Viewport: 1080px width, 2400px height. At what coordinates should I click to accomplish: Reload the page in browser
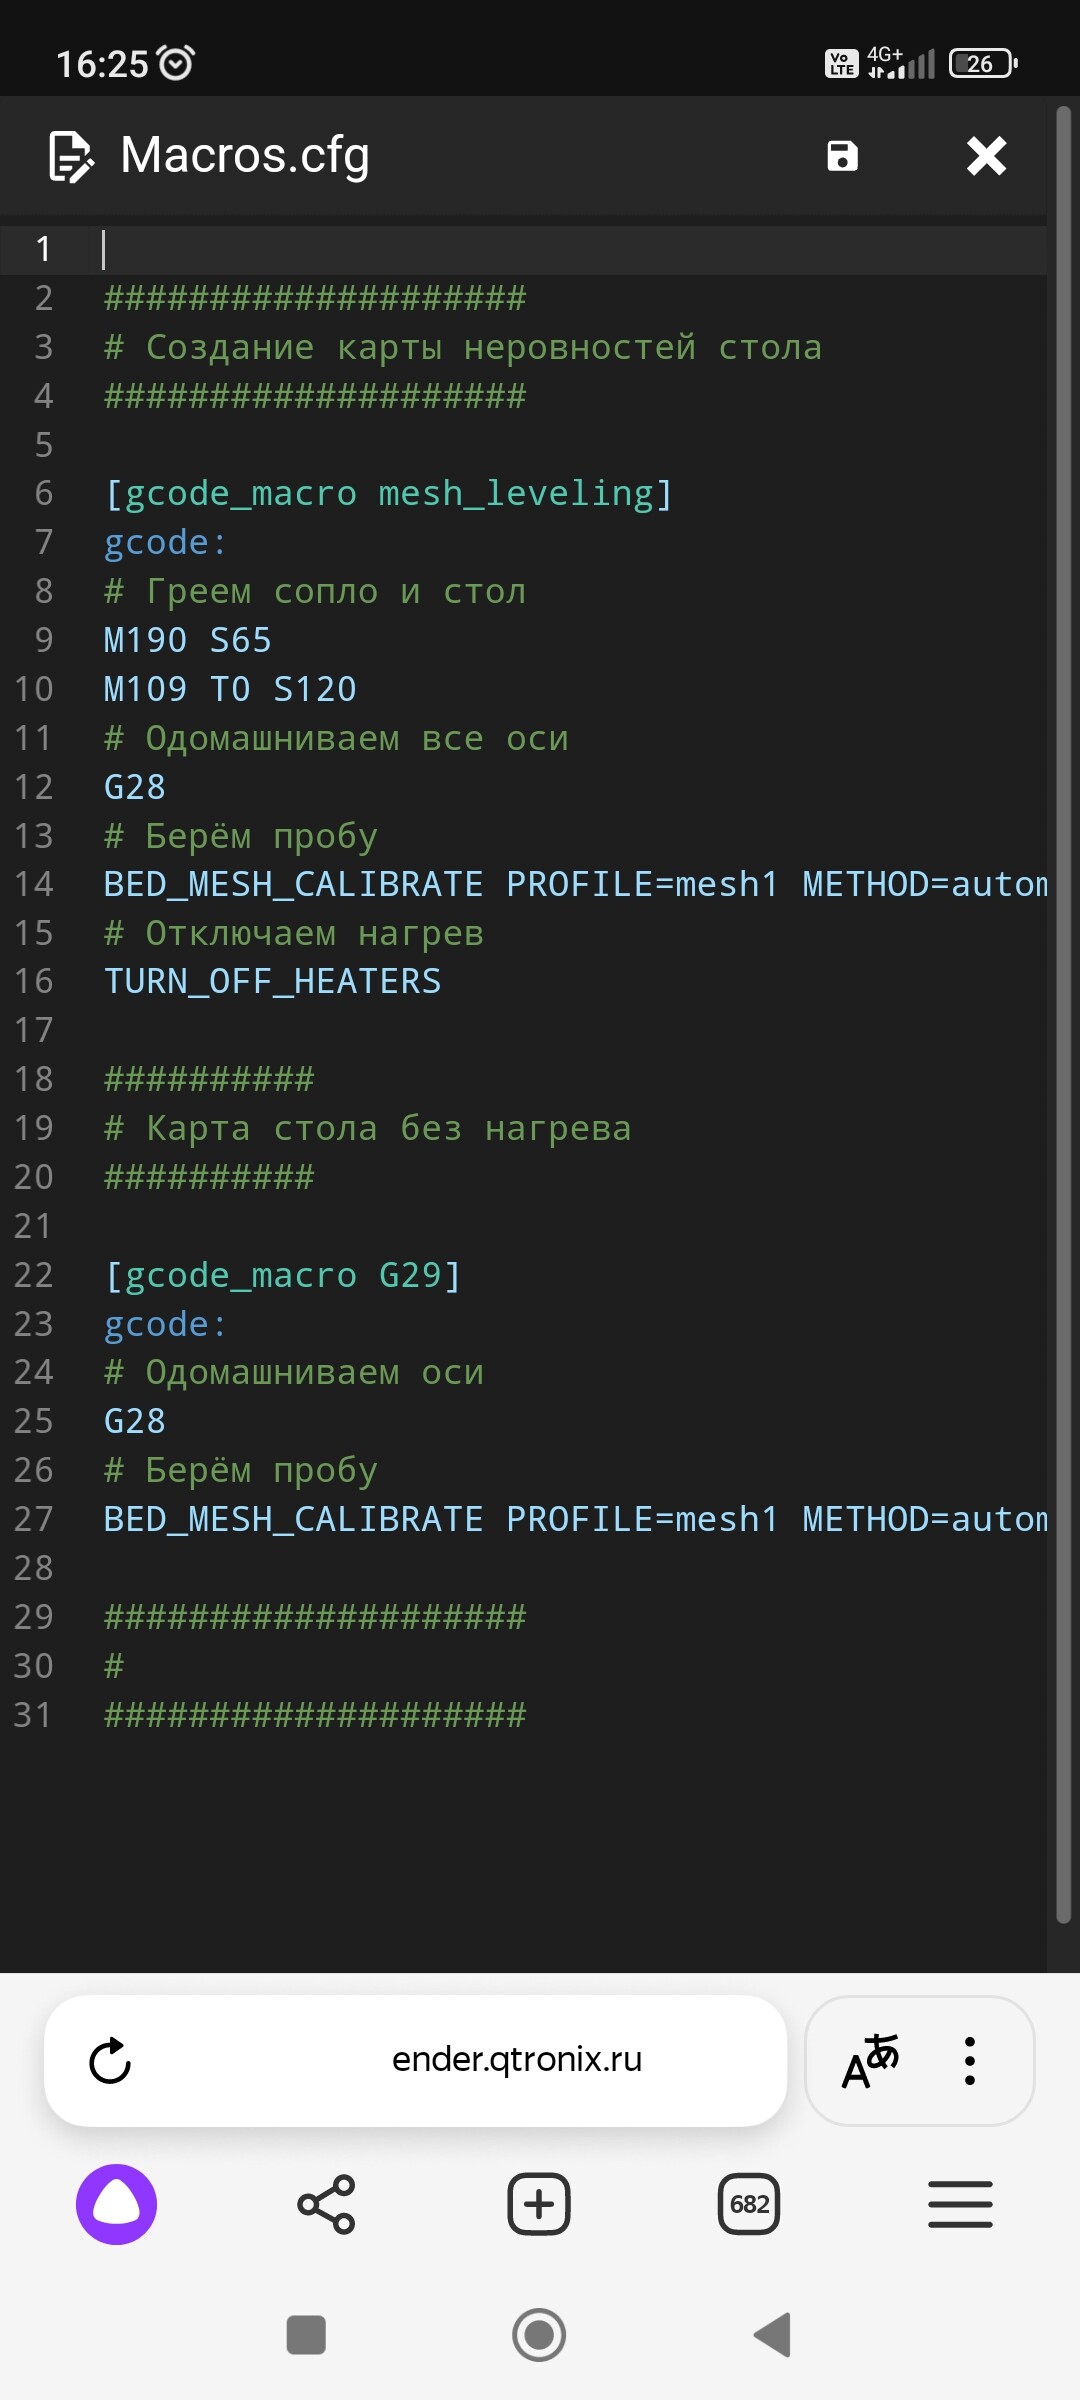pos(110,2061)
